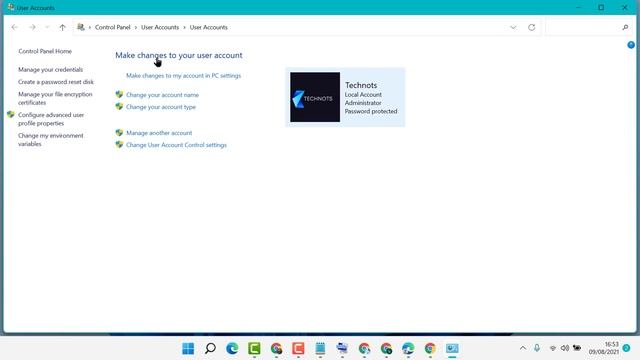Open taskbar Search
The width and height of the screenshot is (640, 360).
pyautogui.click(x=210, y=348)
